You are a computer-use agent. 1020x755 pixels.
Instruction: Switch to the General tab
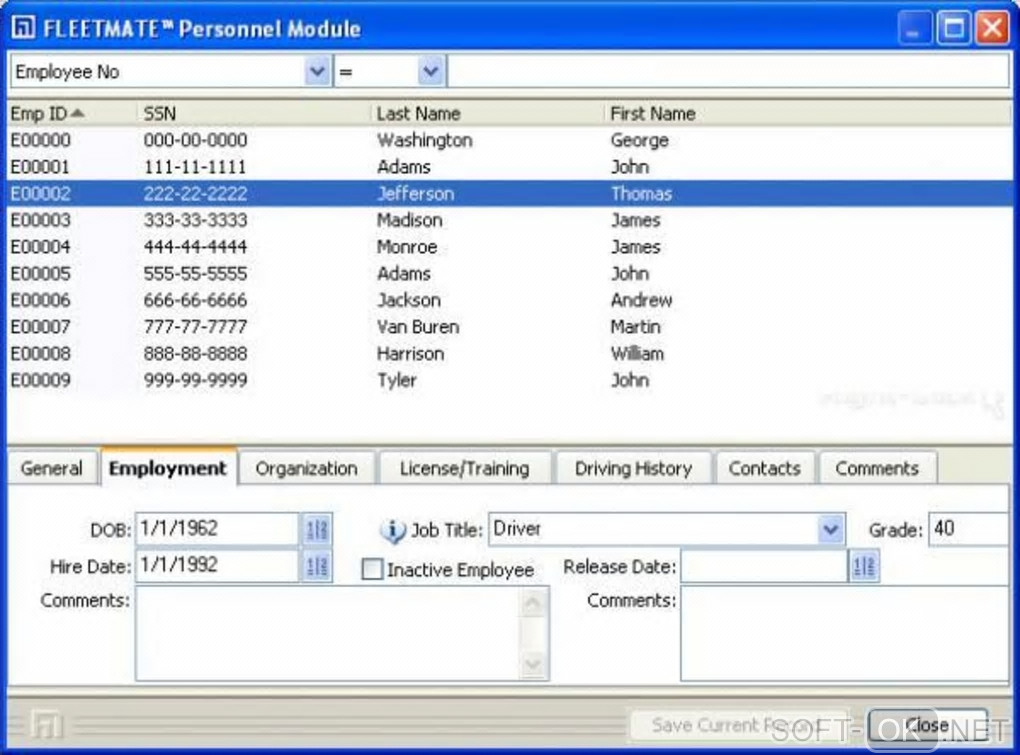click(51, 468)
